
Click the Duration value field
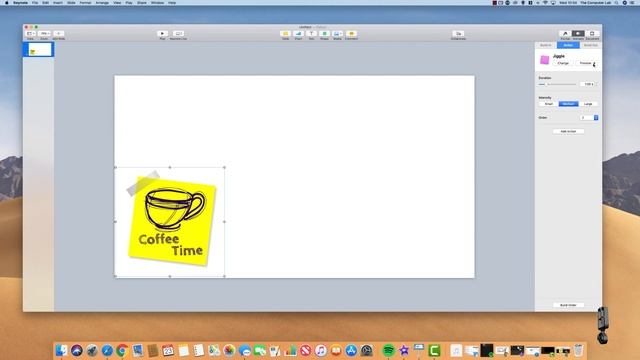point(588,84)
